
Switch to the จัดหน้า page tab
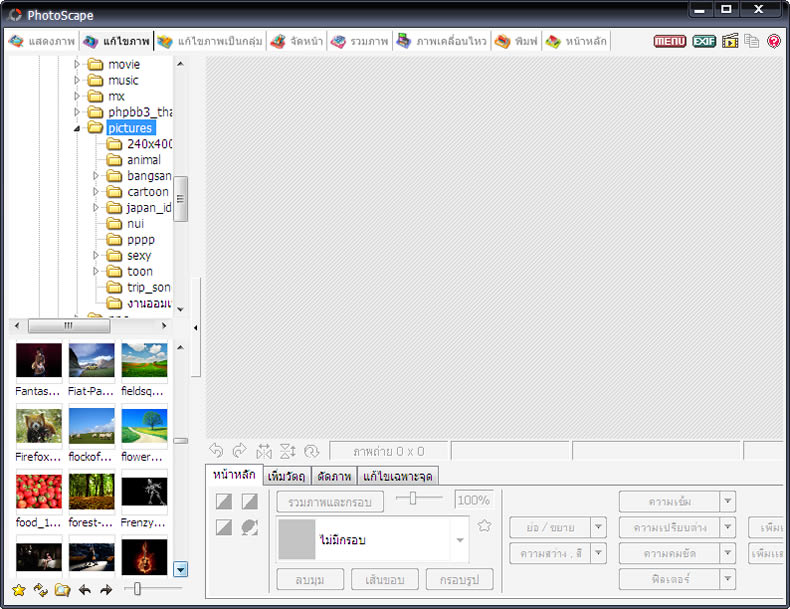click(x=297, y=41)
